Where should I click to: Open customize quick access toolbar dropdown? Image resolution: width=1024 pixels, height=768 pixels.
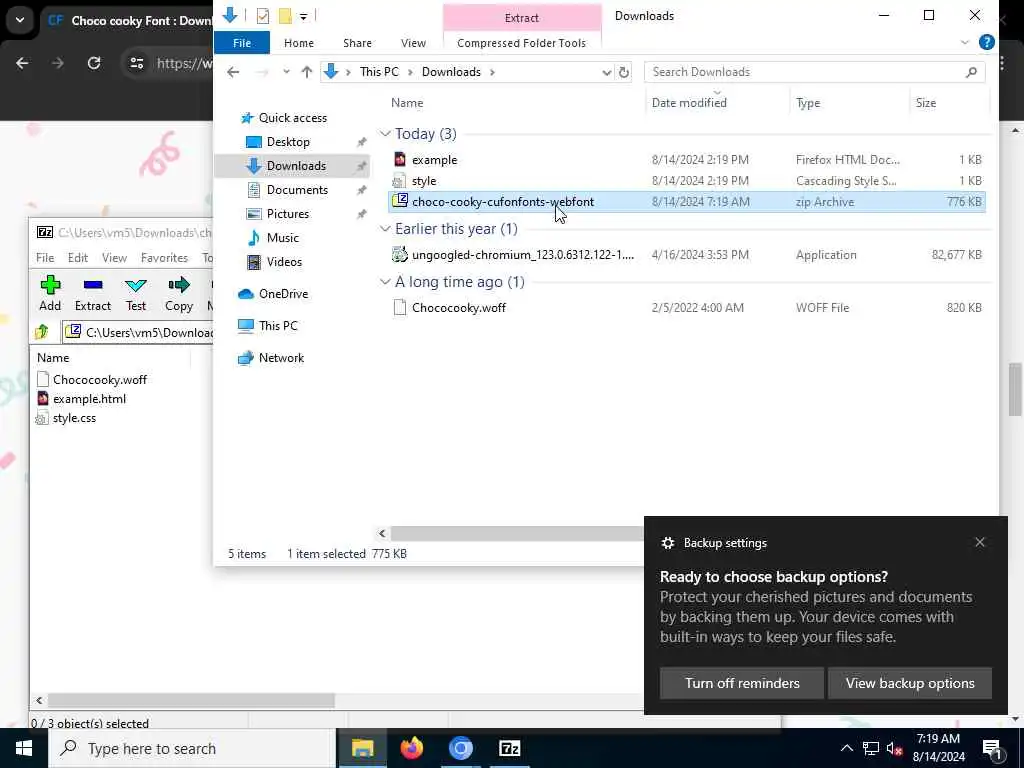pyautogui.click(x=304, y=16)
